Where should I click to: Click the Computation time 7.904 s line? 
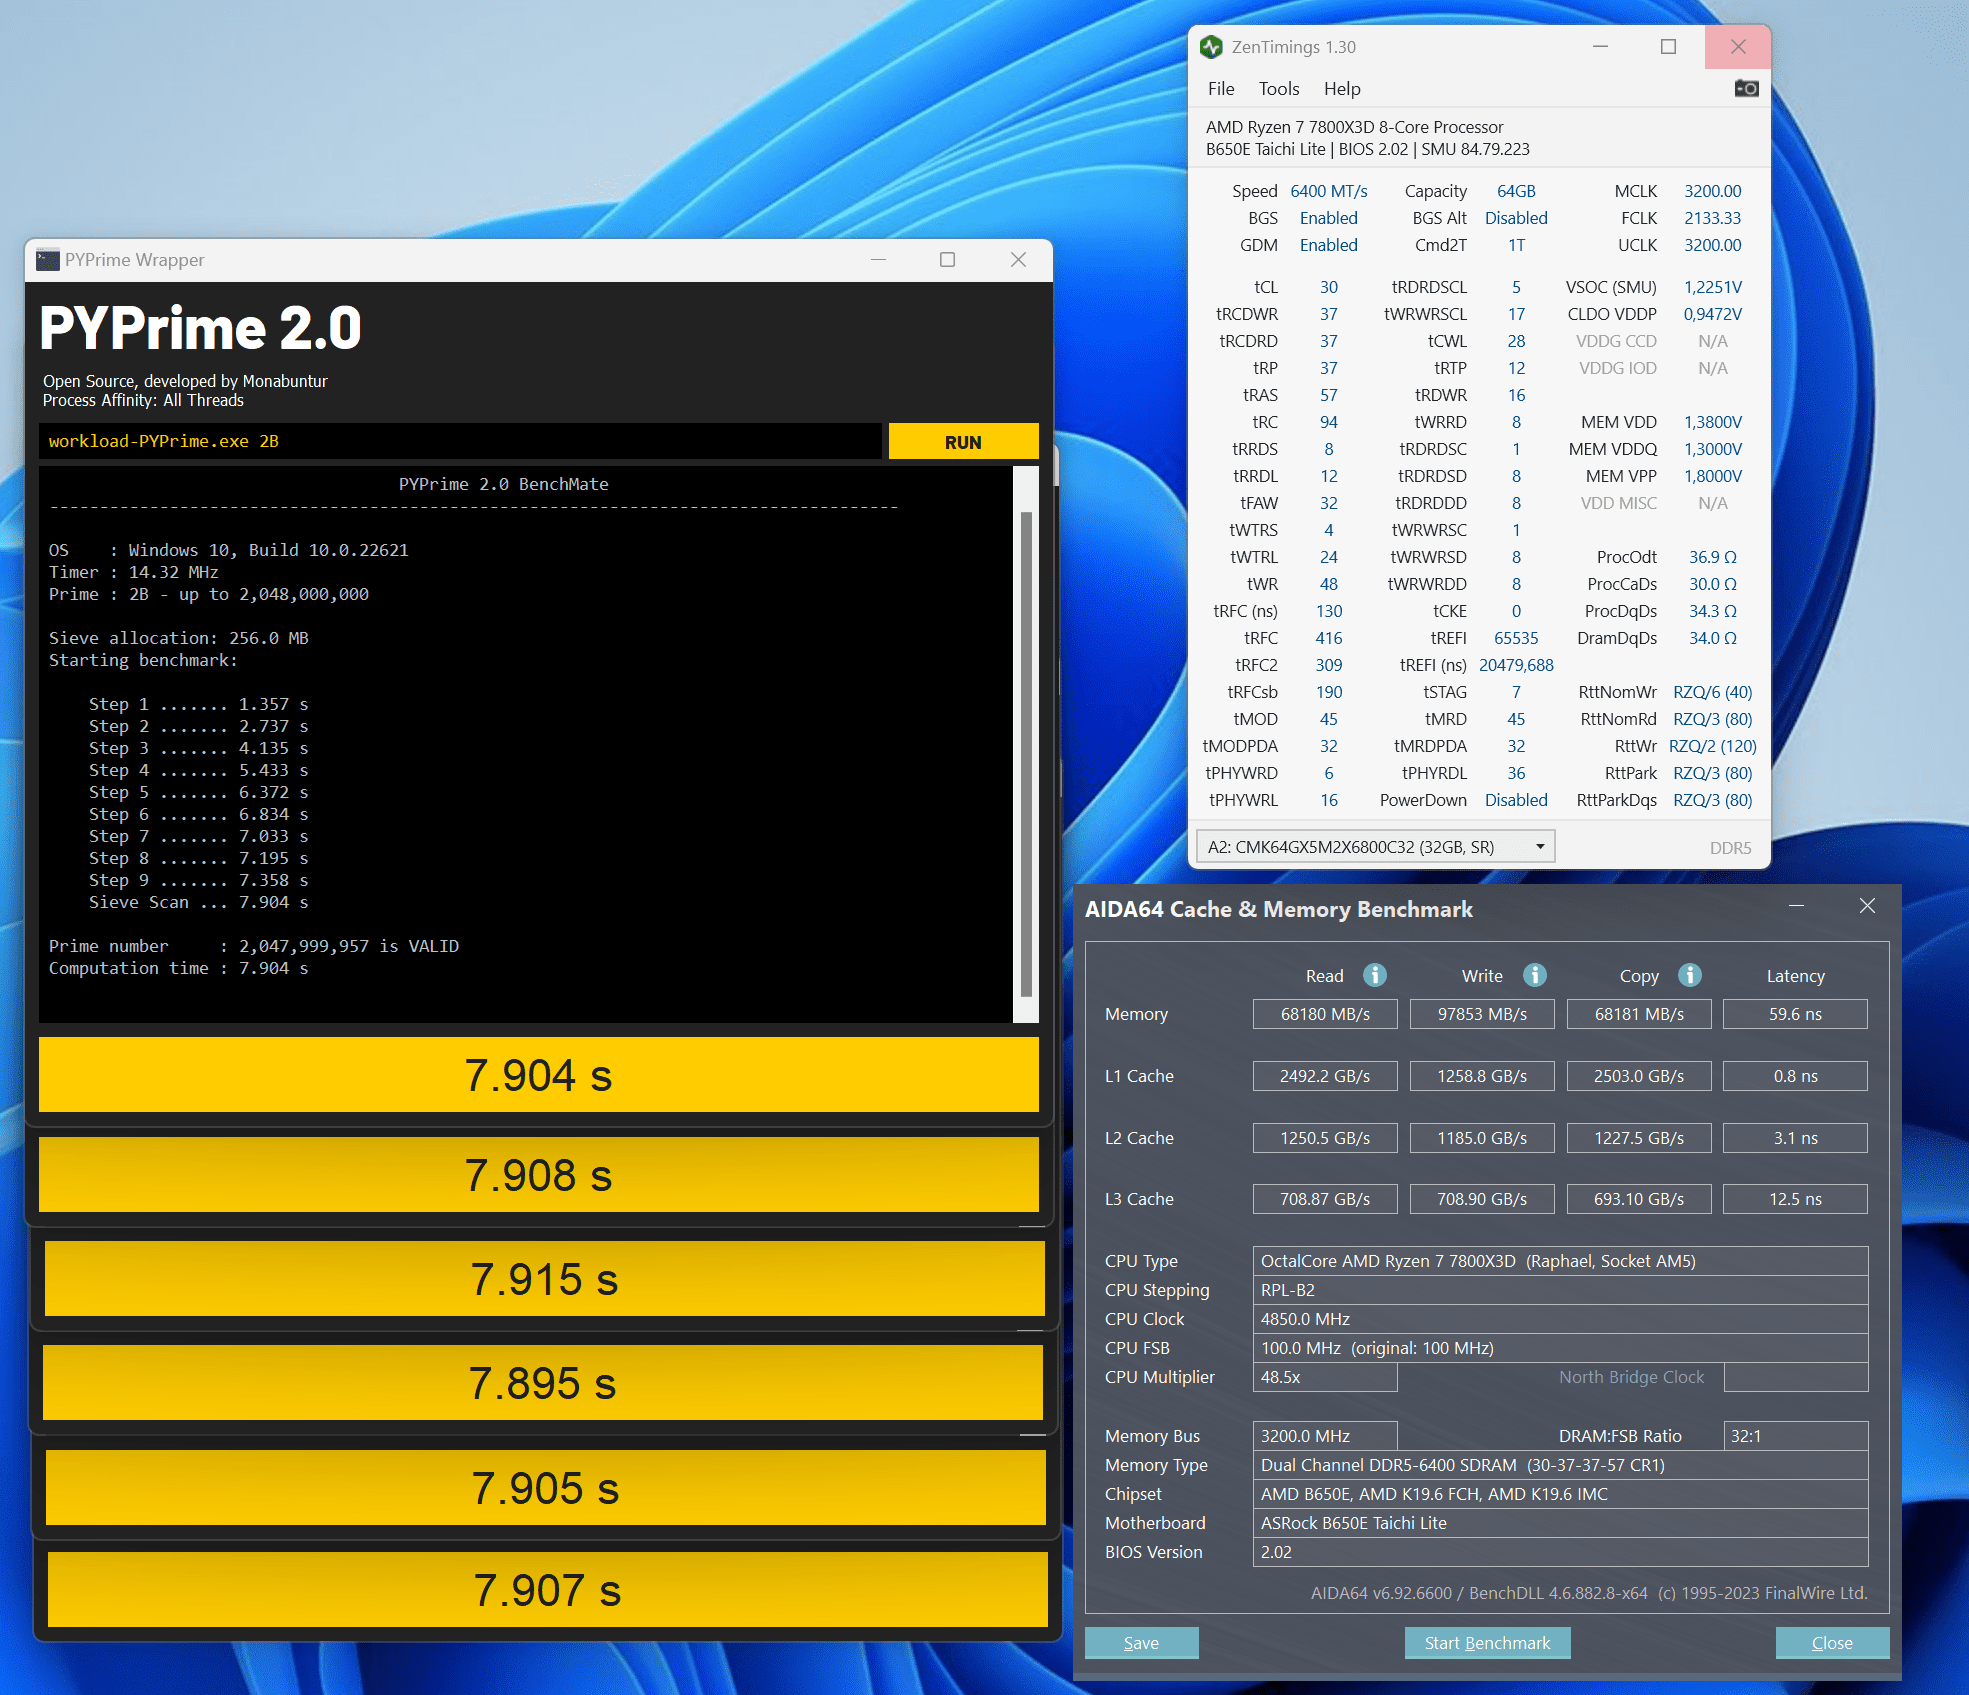click(178, 968)
